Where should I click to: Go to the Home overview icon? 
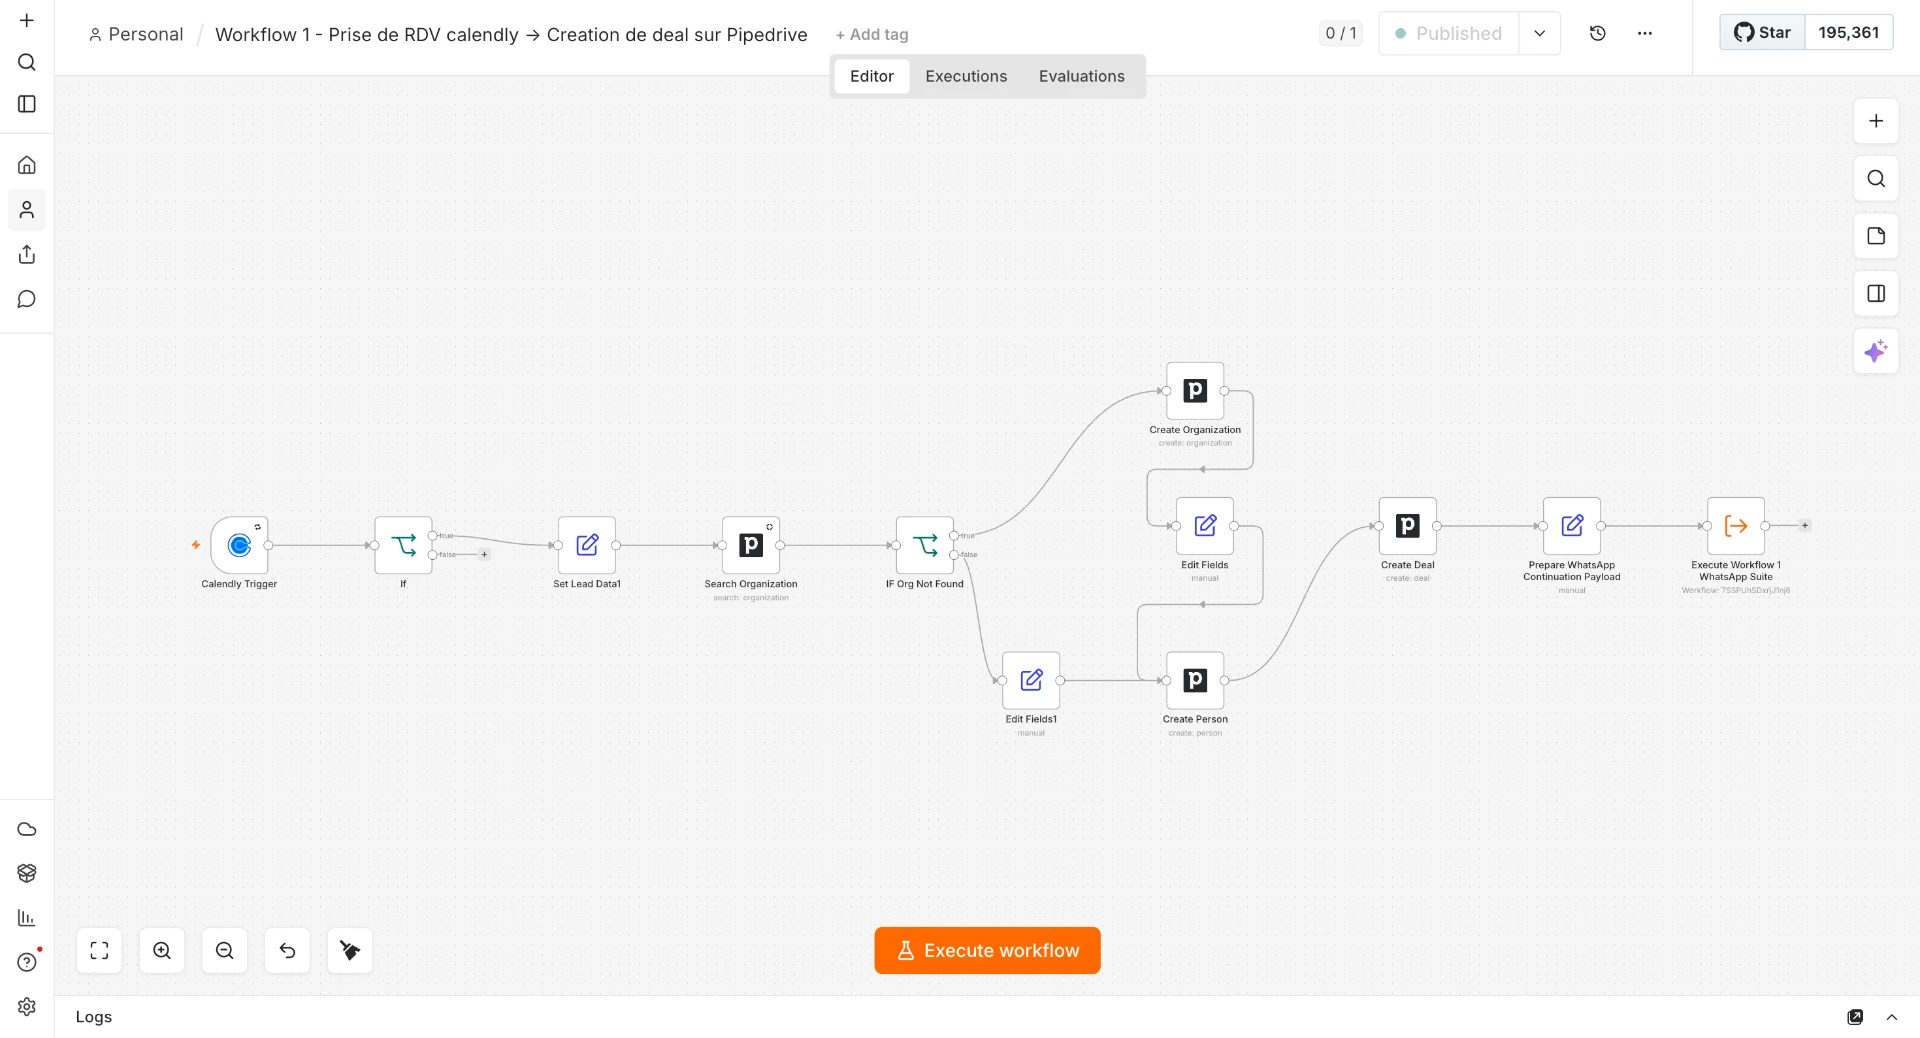[27, 165]
